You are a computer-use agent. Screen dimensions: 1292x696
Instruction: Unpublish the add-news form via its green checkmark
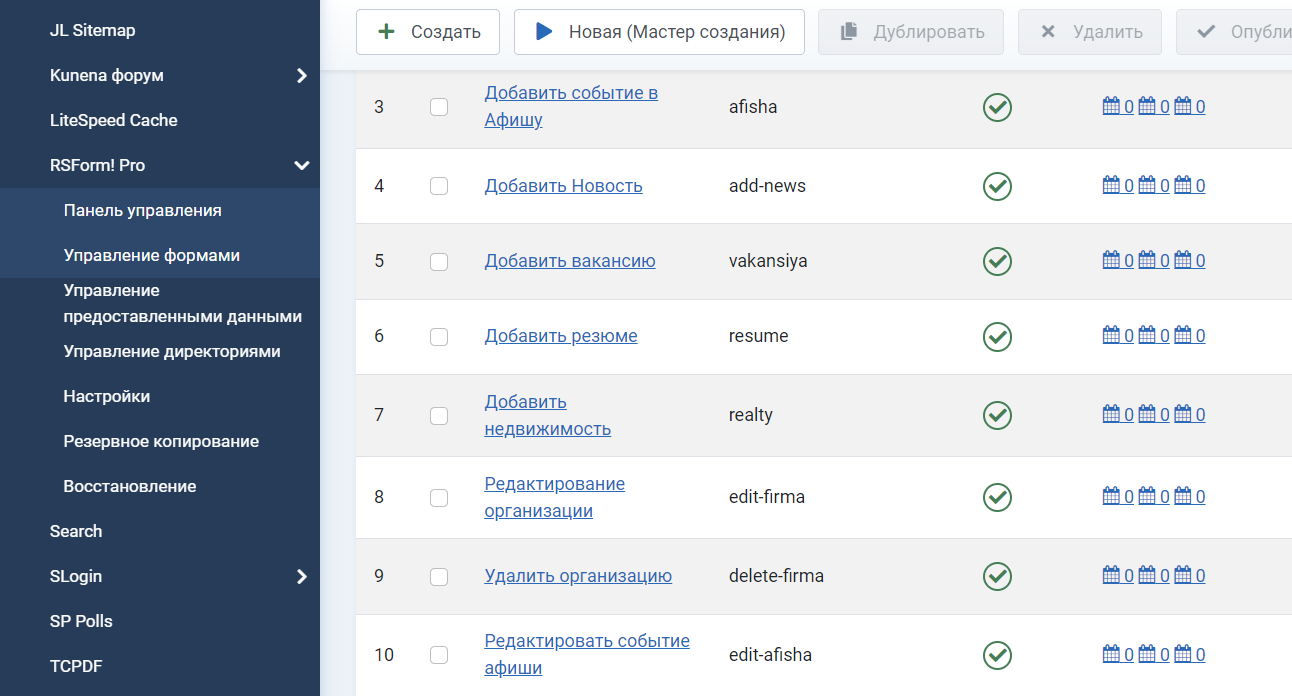click(997, 186)
